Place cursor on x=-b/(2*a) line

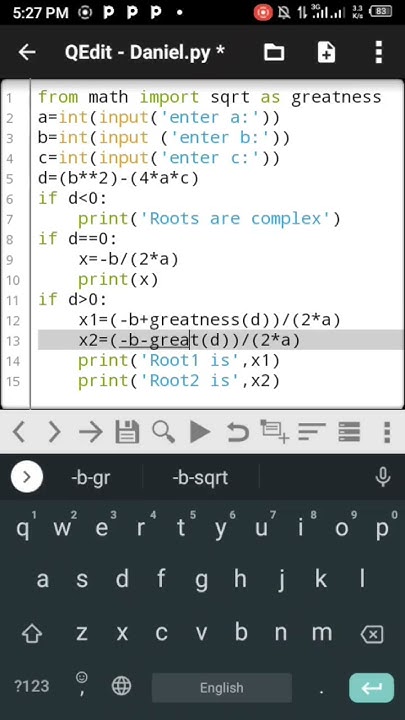[128, 259]
